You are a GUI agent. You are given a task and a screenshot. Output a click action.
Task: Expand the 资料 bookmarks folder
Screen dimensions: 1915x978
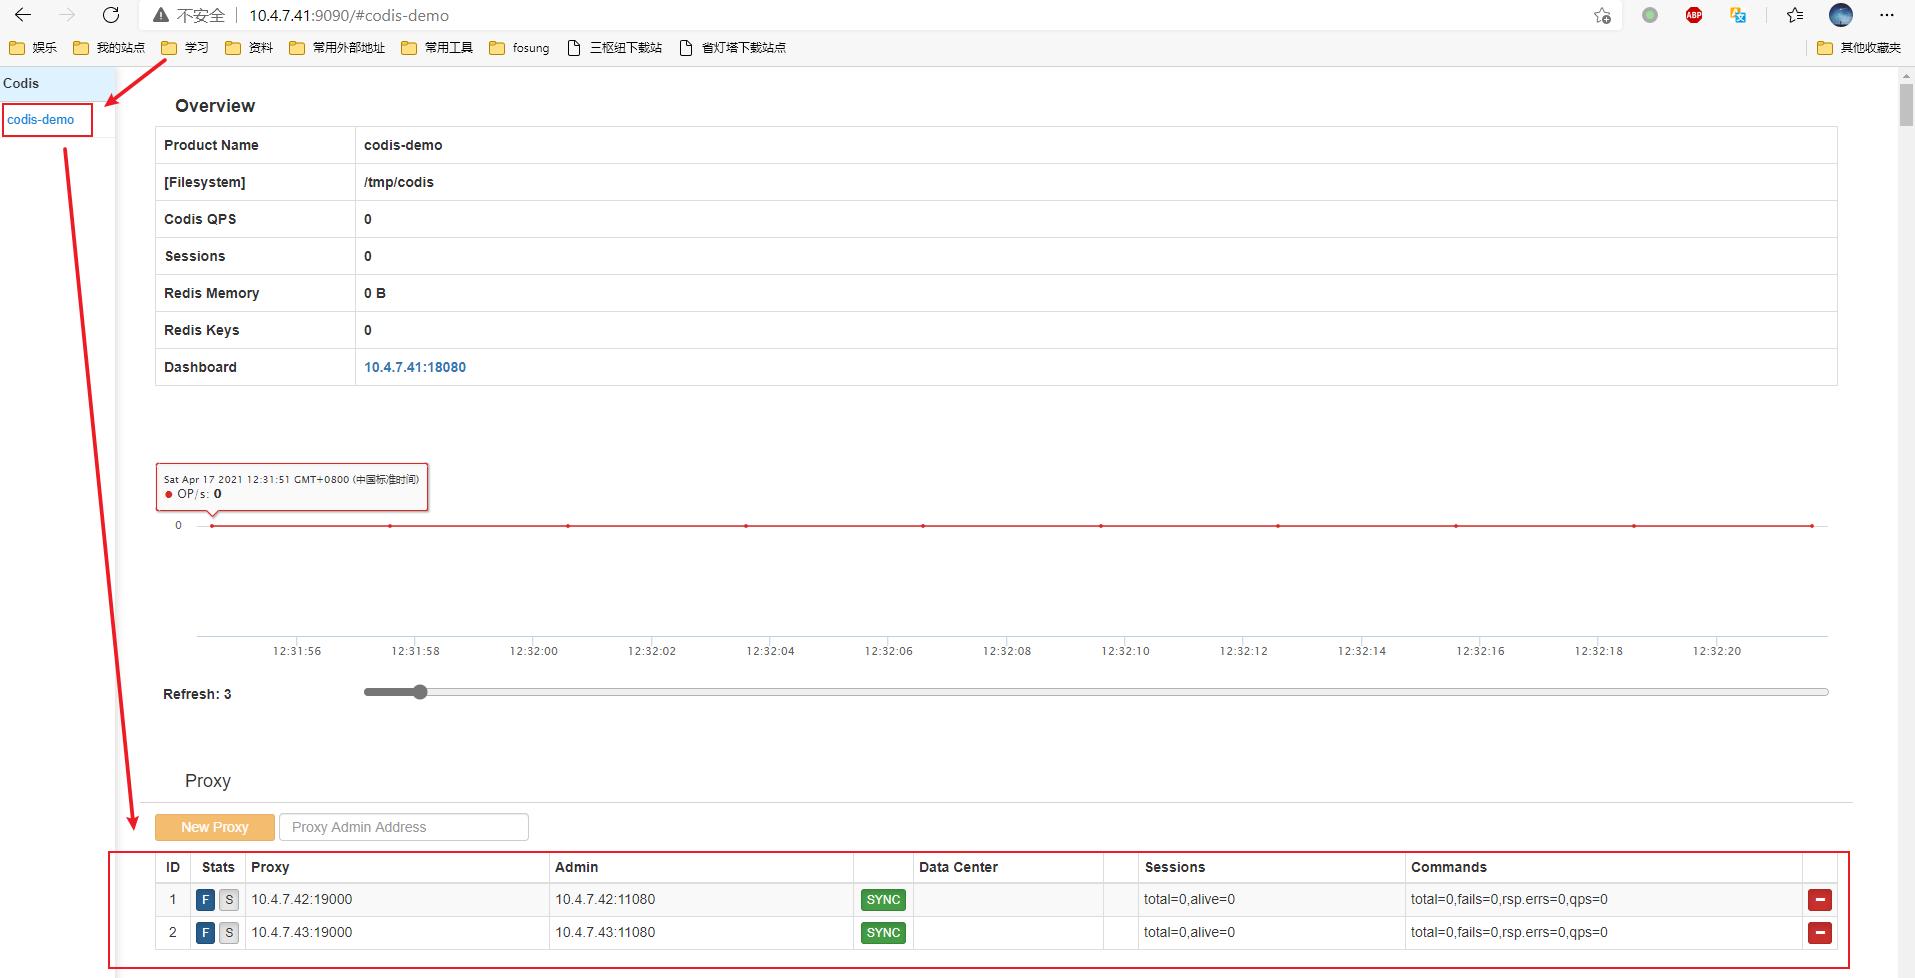(249, 47)
